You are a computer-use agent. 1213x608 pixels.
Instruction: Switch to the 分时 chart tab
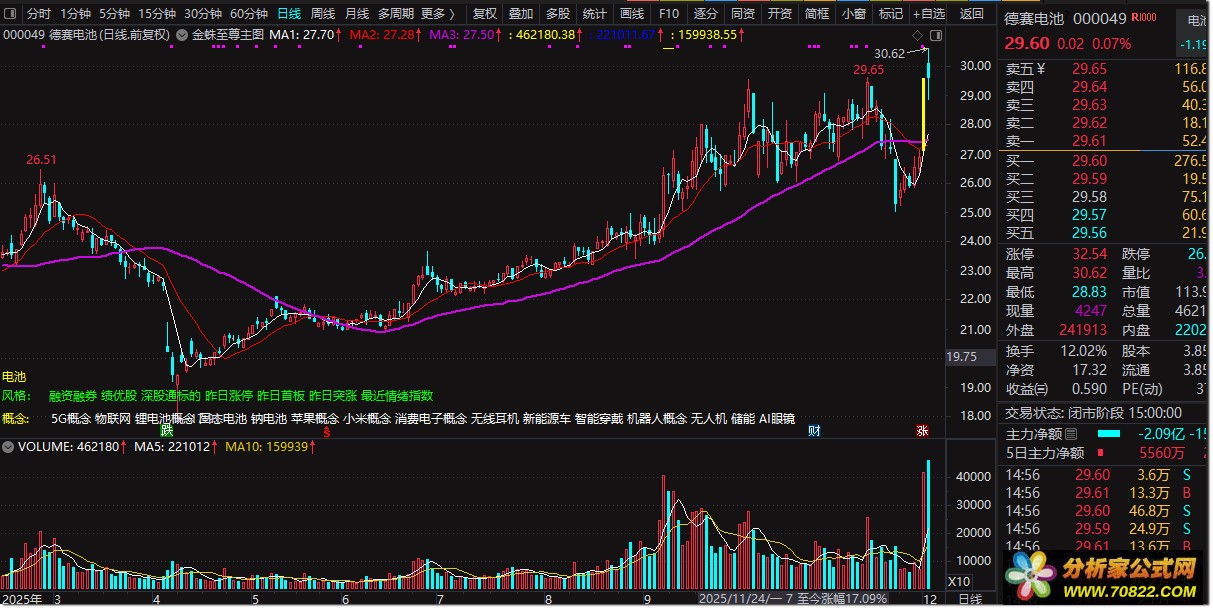38,14
